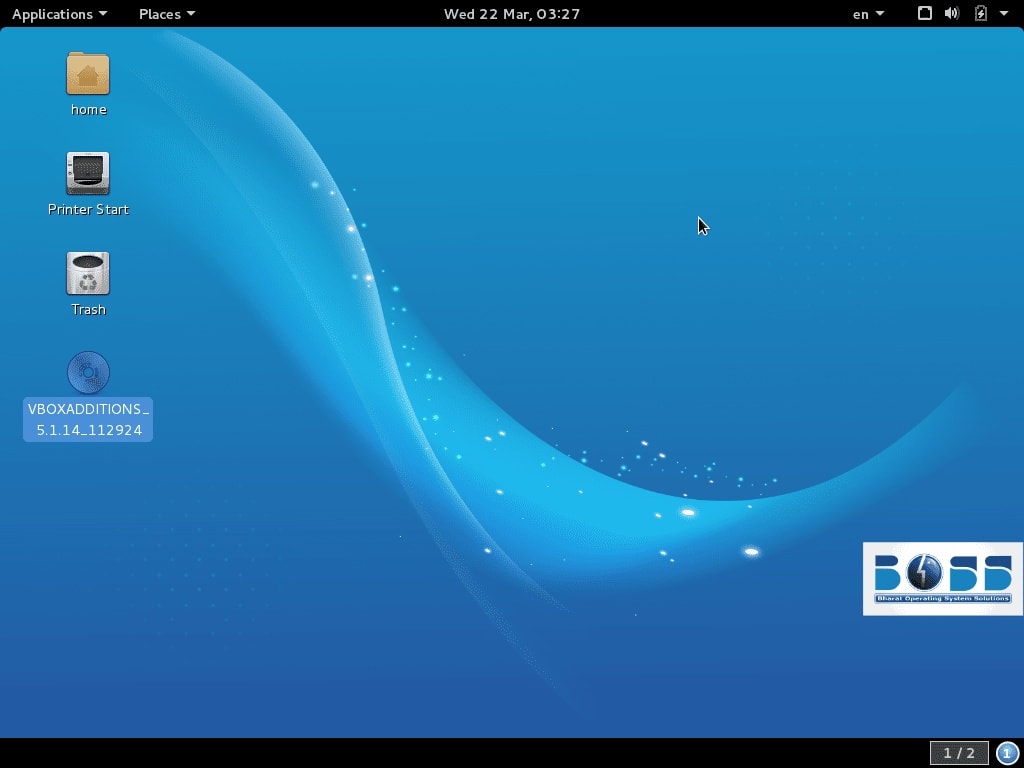This screenshot has height=768, width=1024.
Task: Open the en keyboard layout dropdown
Action: [x=868, y=14]
